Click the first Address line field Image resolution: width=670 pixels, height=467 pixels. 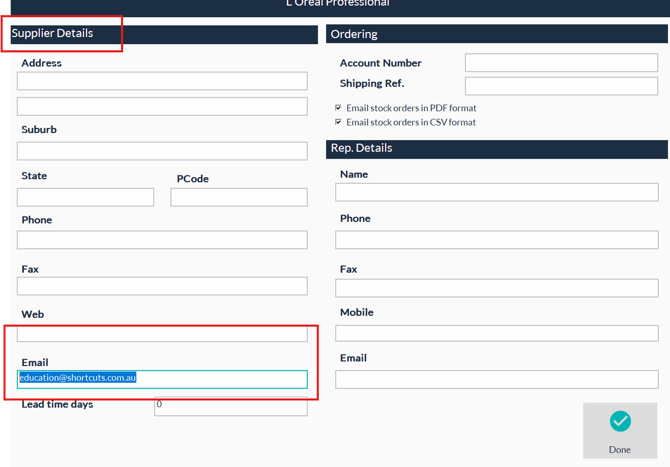pos(162,81)
